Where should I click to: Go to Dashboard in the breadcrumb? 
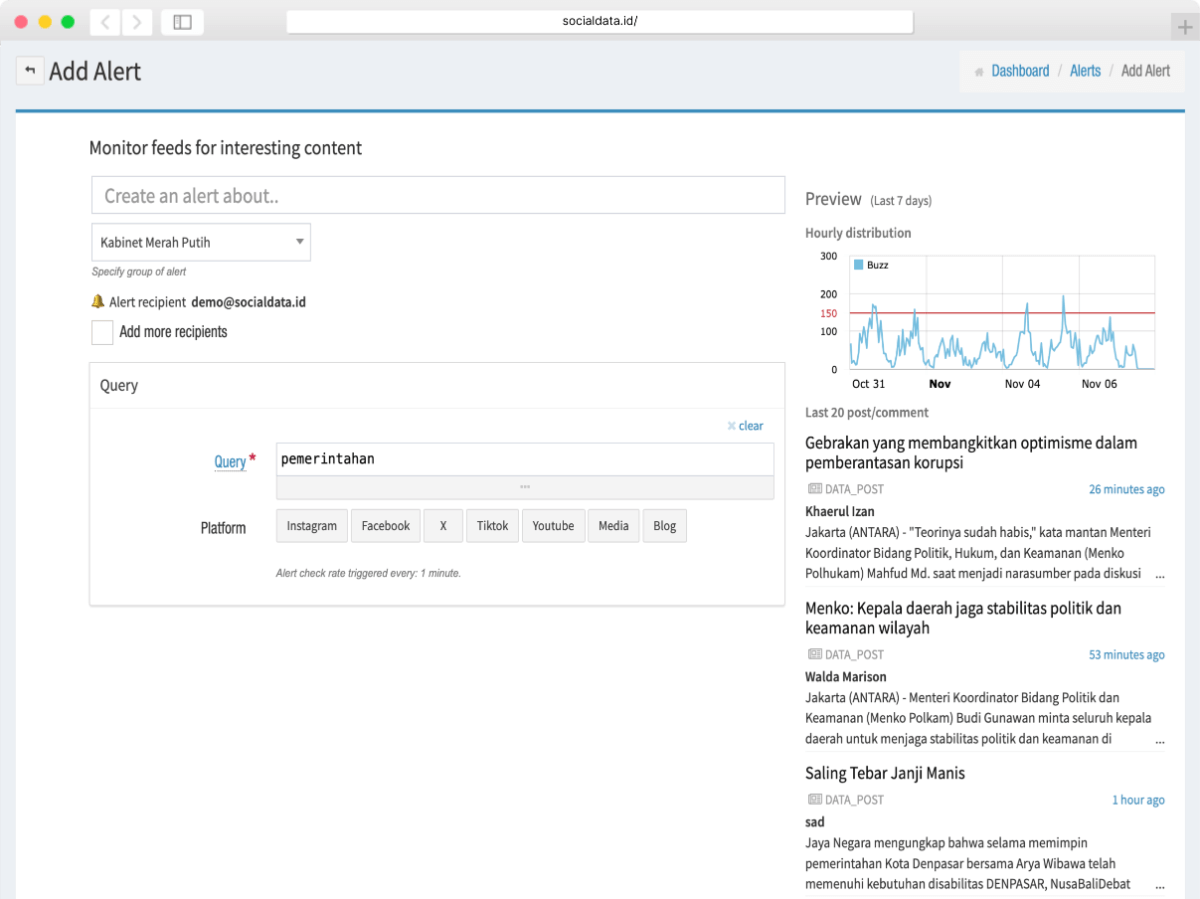tap(1020, 71)
